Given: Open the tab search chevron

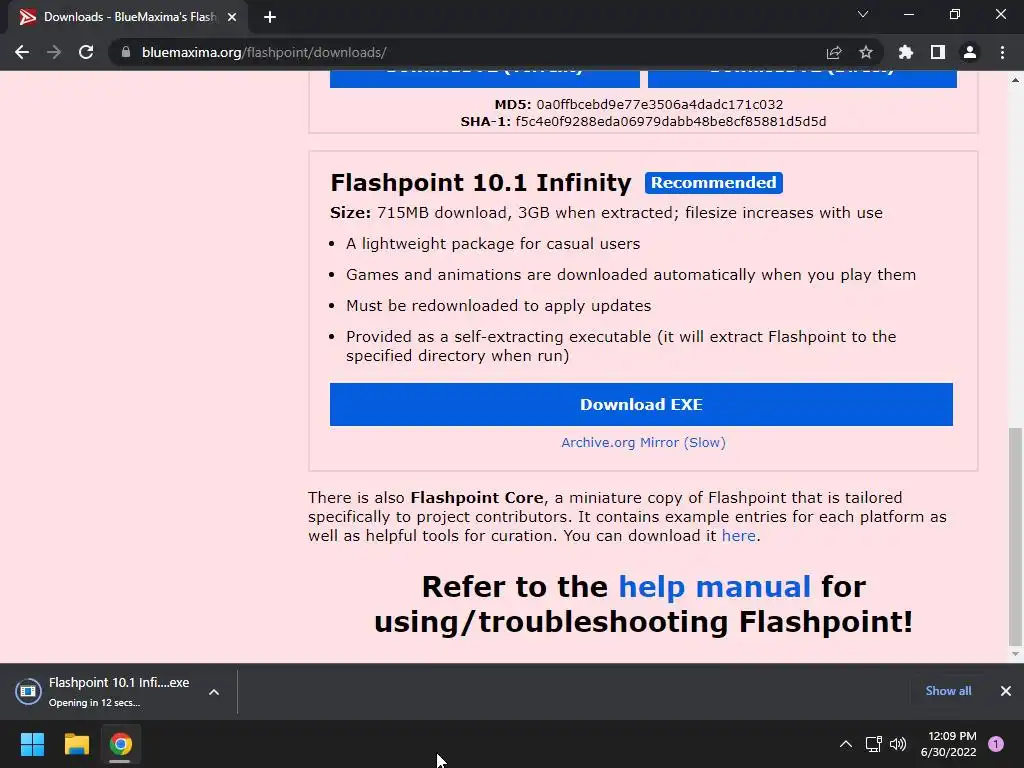Looking at the screenshot, I should (863, 14).
